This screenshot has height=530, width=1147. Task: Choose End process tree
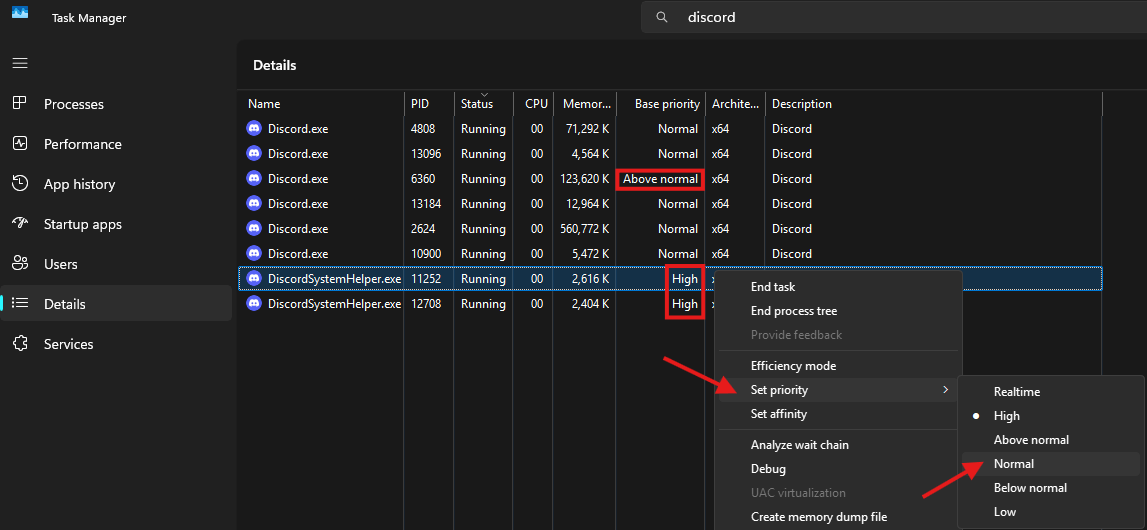tap(838, 311)
